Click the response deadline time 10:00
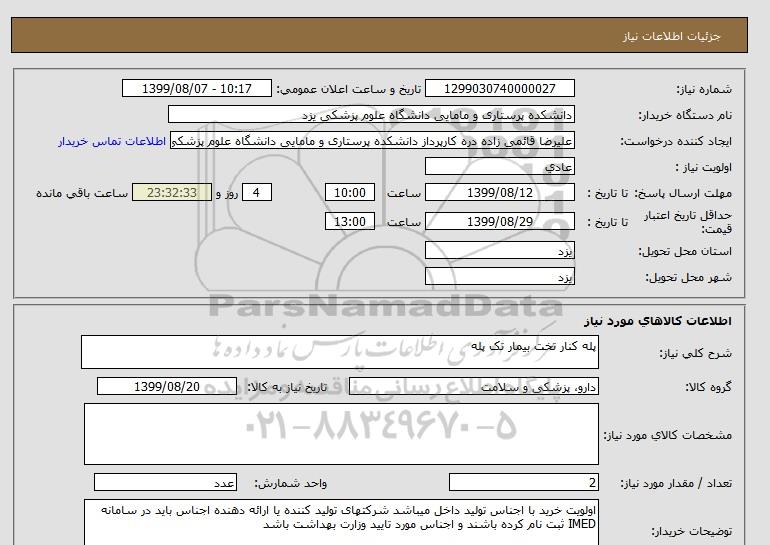 tap(350, 192)
